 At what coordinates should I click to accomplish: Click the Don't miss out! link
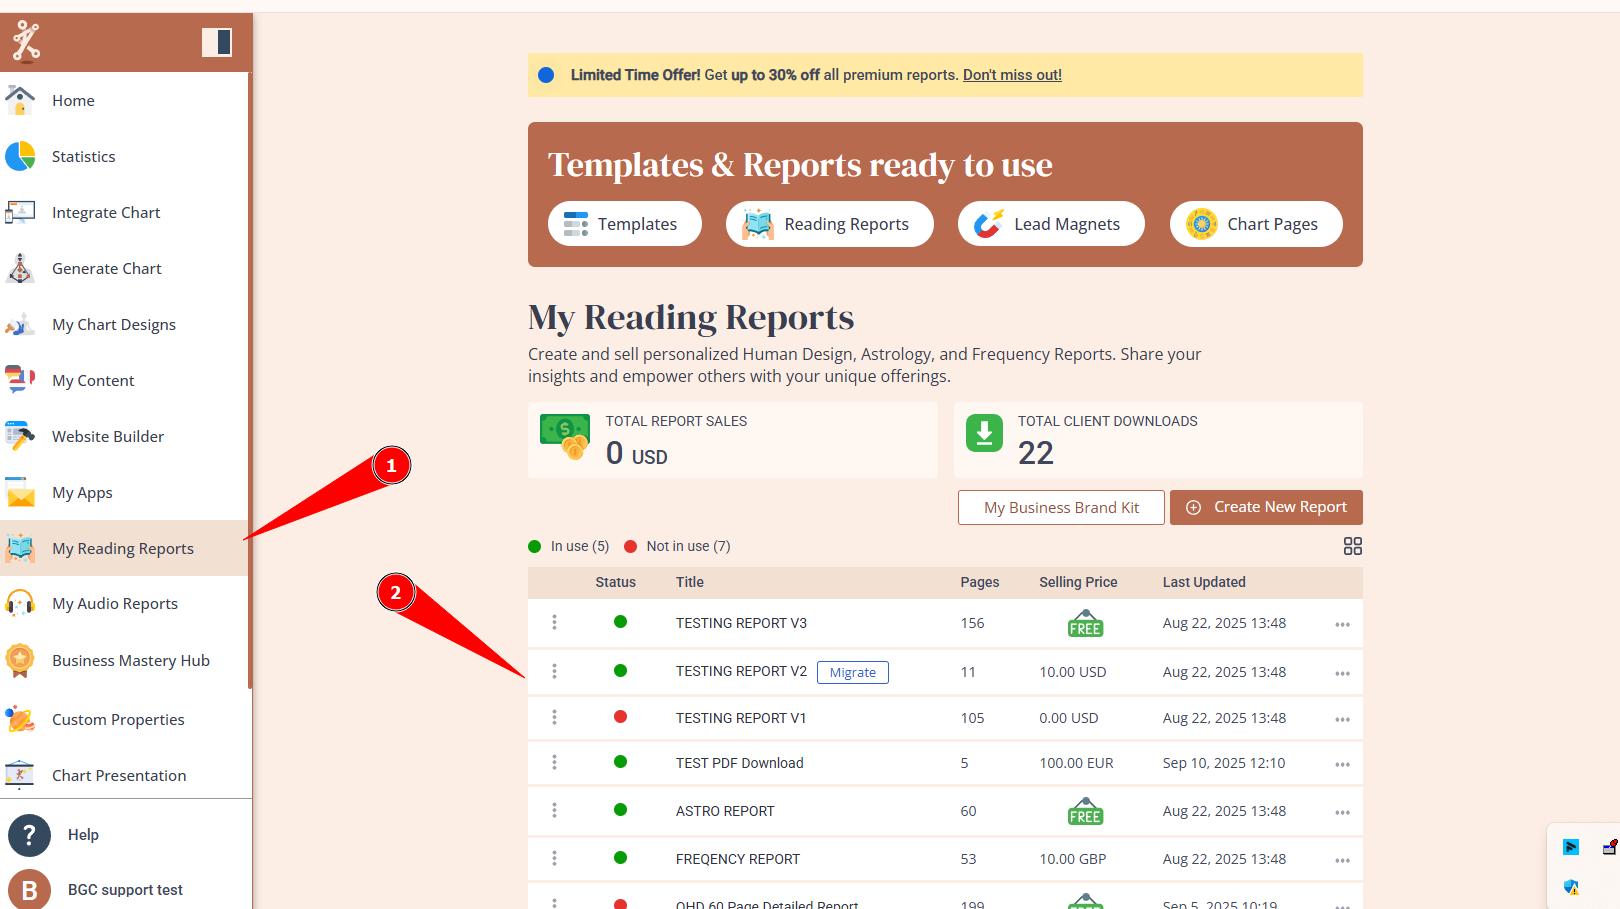point(1012,75)
